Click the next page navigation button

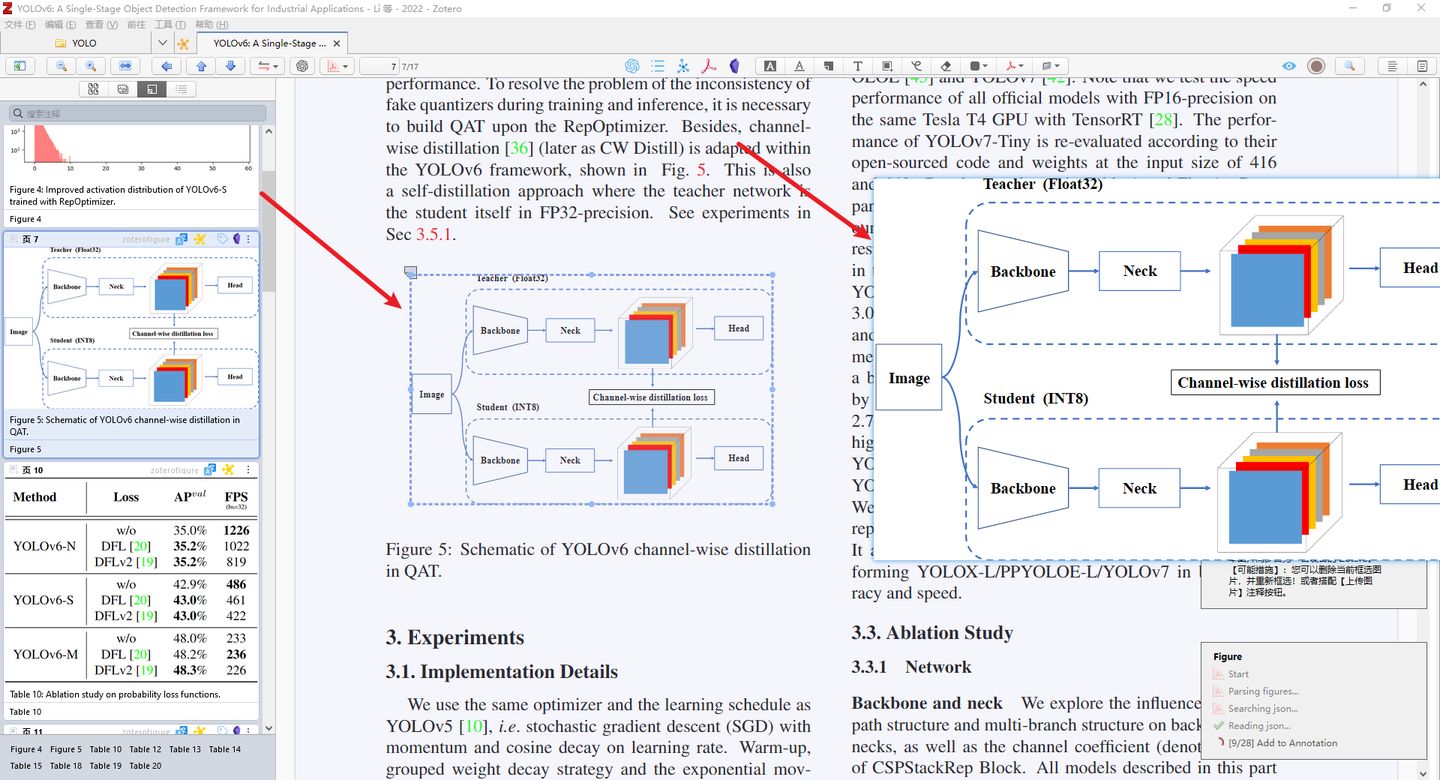pos(232,65)
